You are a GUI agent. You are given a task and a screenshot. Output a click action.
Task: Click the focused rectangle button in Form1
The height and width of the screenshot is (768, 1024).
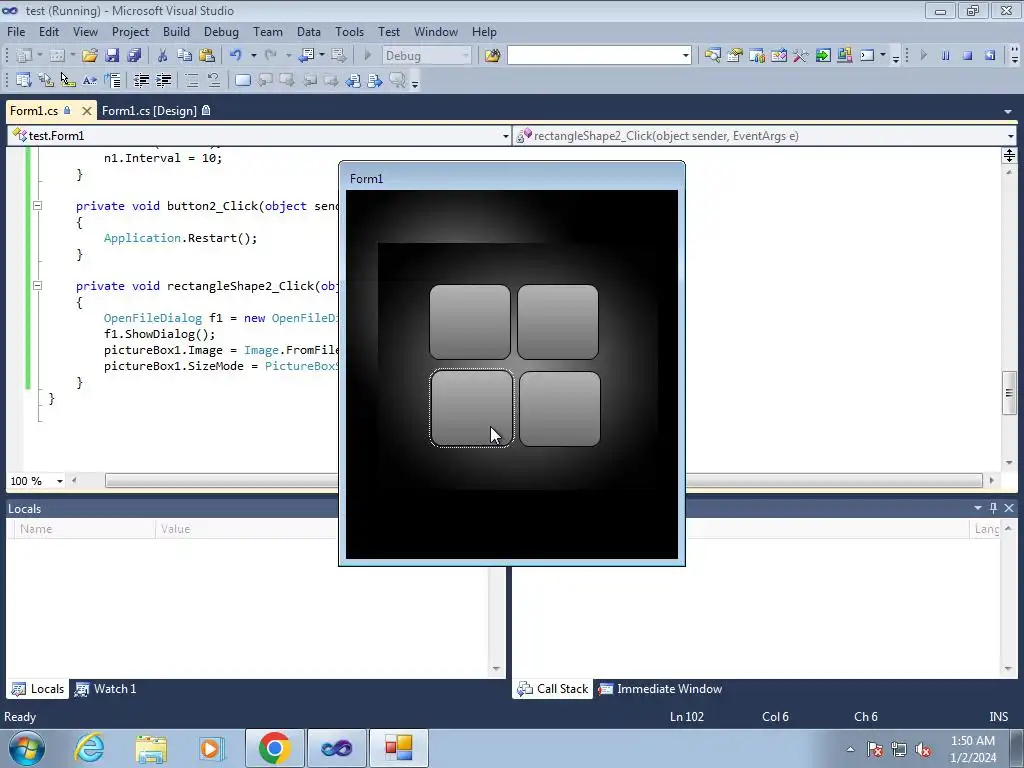click(472, 408)
